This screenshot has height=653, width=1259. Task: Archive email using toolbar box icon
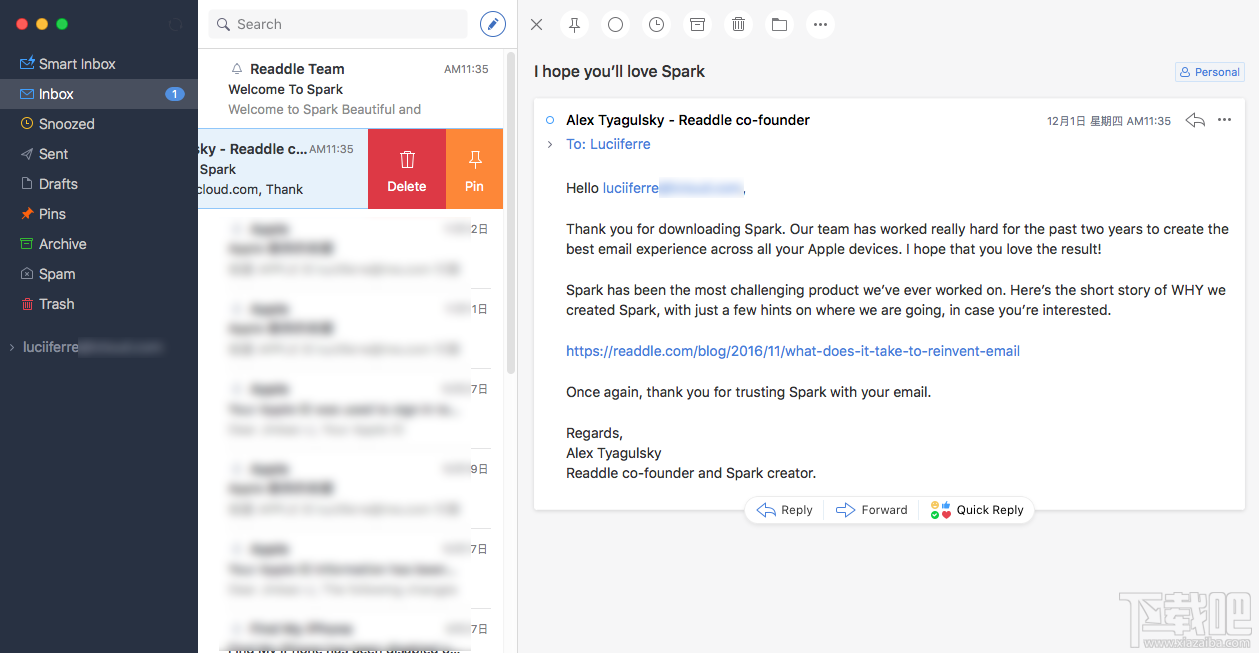click(x=697, y=25)
